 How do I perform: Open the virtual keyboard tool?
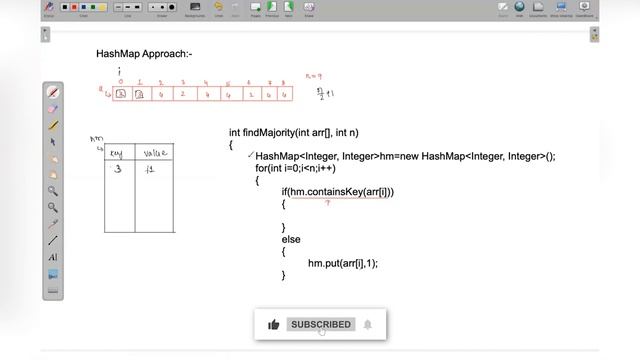(x=53, y=291)
